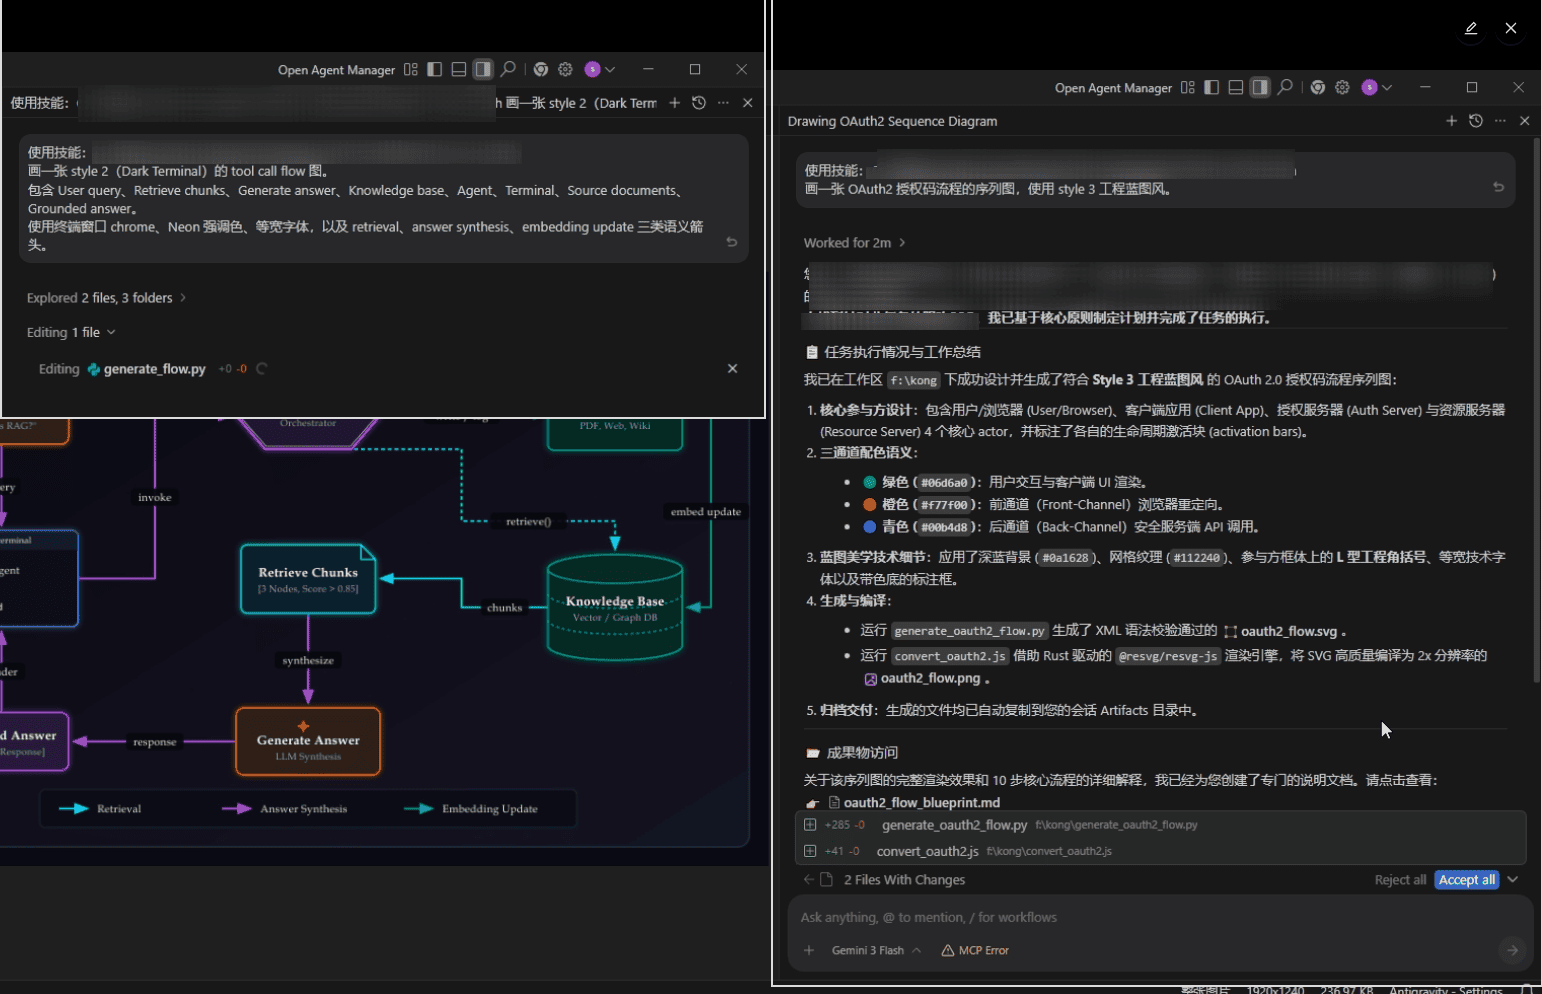
Task: Open chat history in OAuth2 panel
Action: (x=1476, y=121)
